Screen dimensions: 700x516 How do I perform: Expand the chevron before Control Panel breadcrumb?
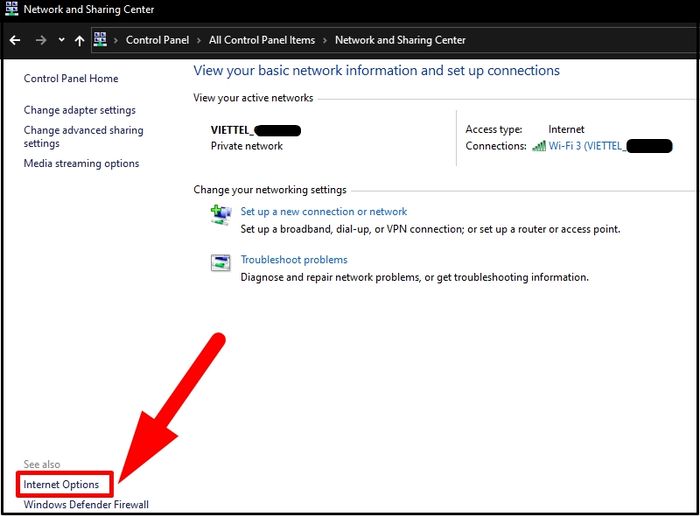[116, 41]
